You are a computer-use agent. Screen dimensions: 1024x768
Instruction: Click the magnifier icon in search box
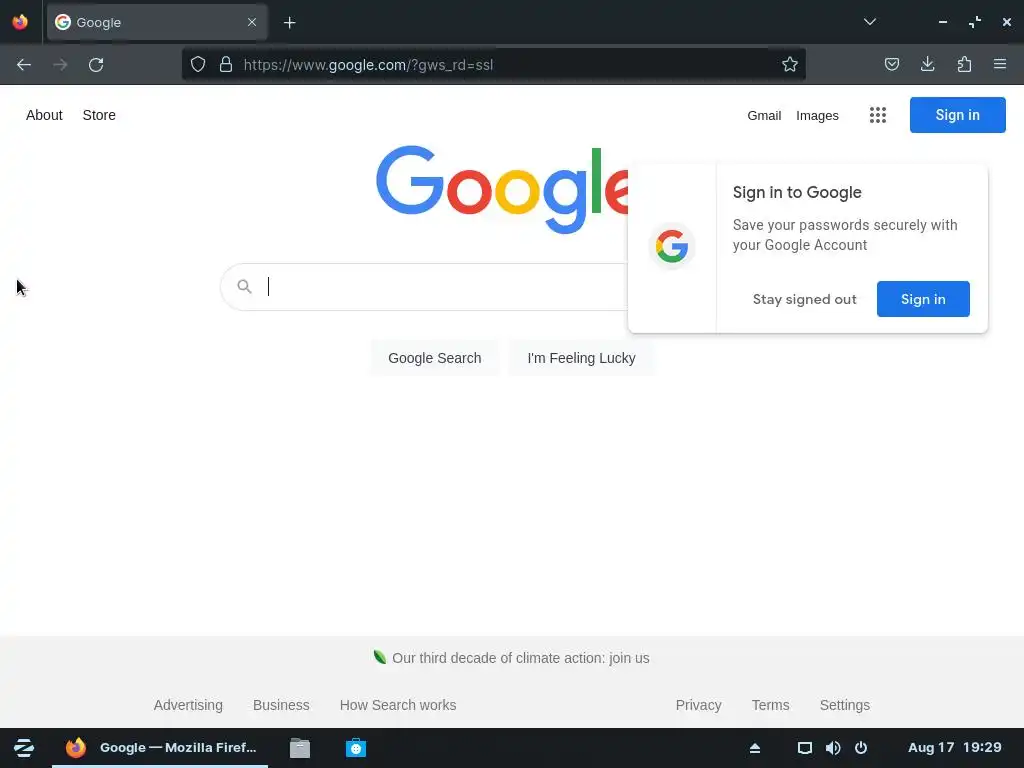tap(244, 286)
